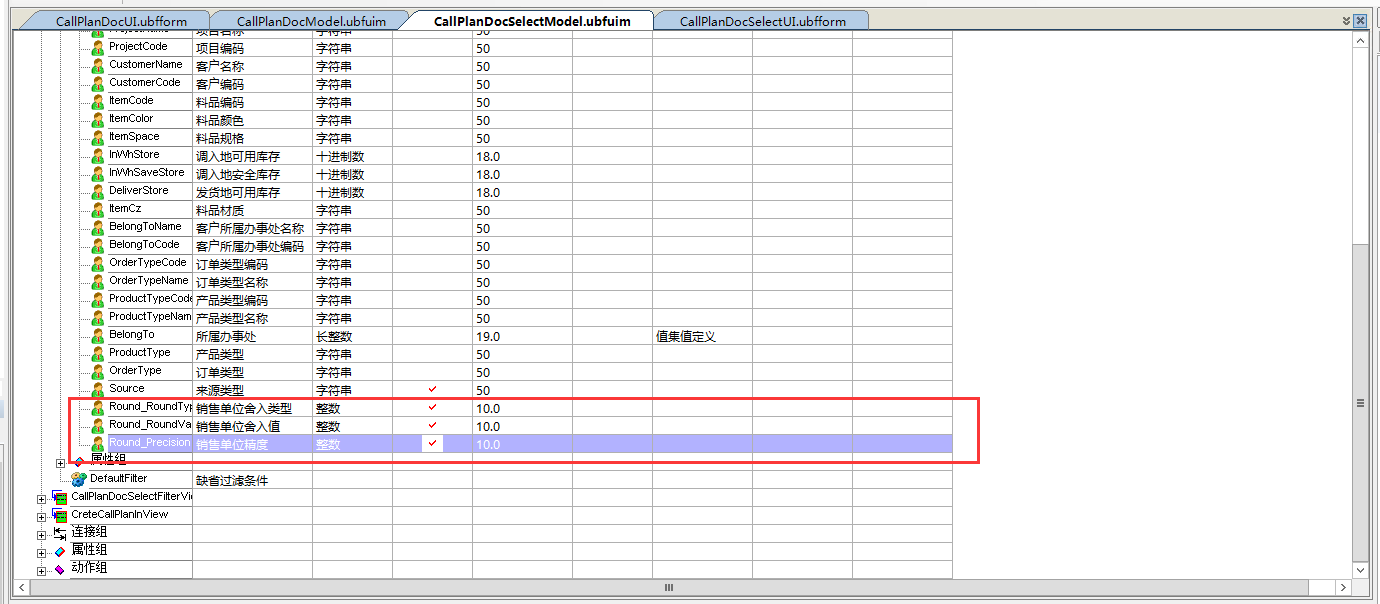Toggle the checkmark for Round_RoundValue

click(432, 425)
